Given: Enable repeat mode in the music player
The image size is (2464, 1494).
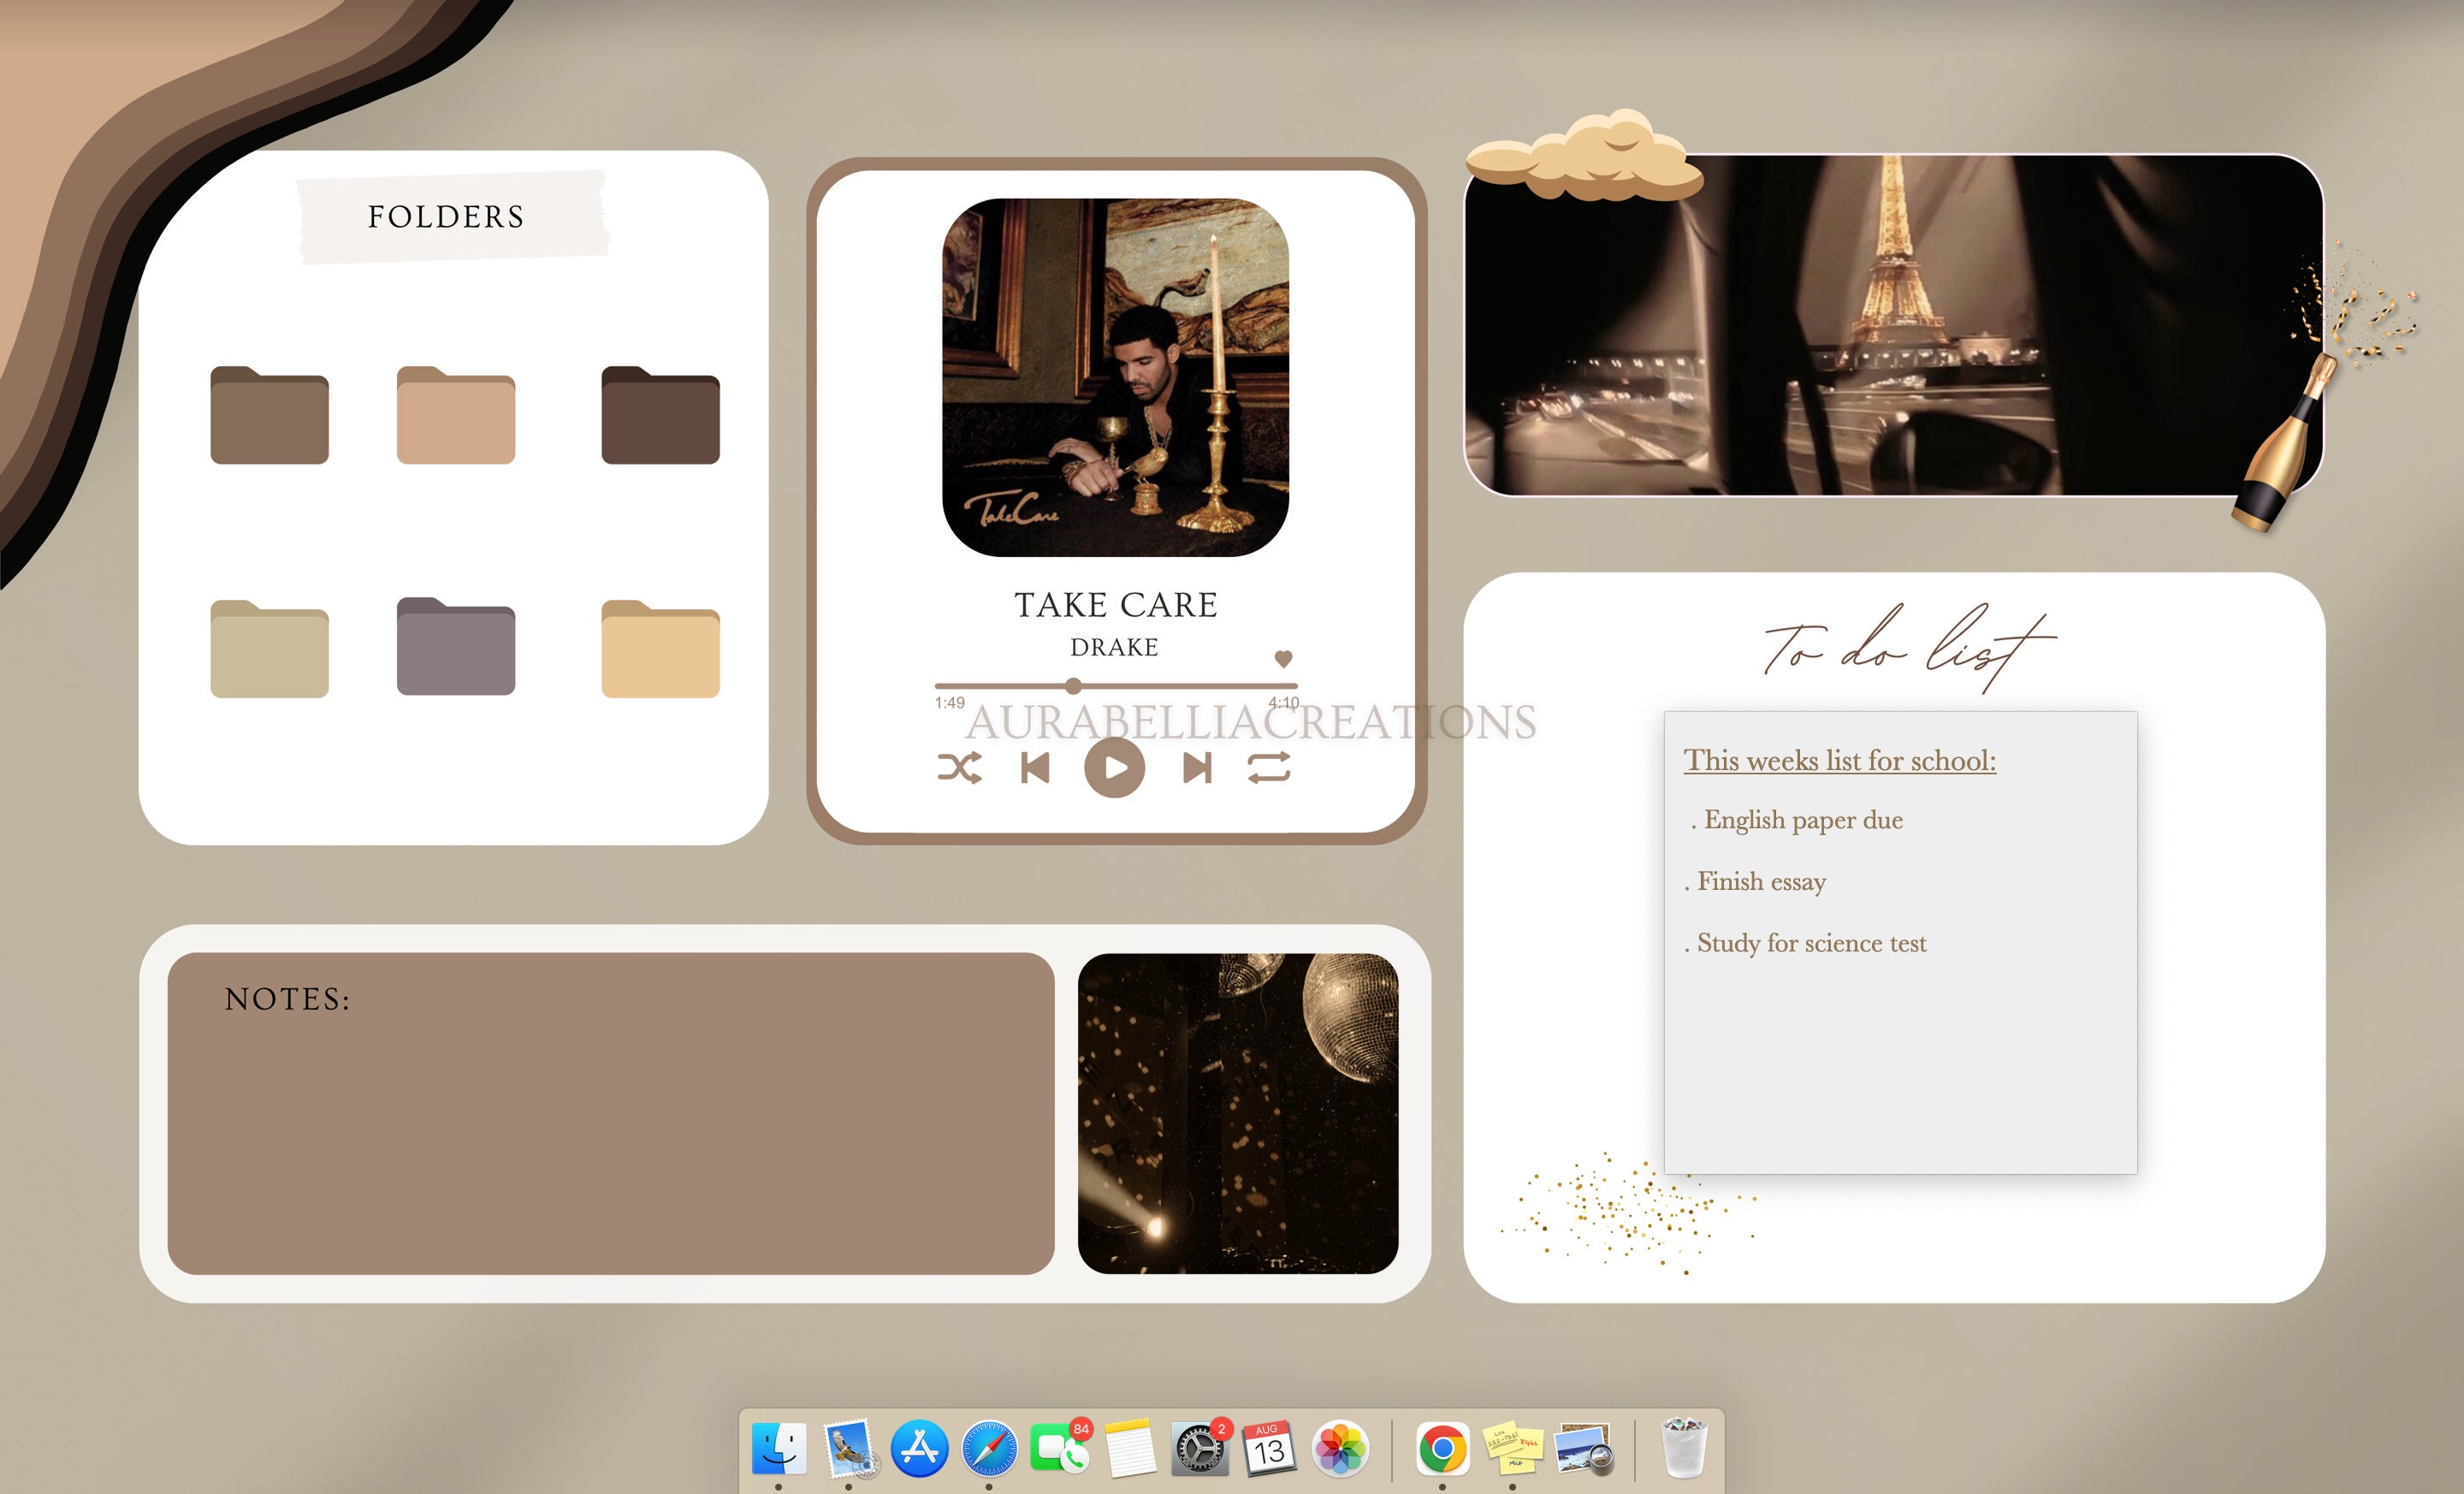Looking at the screenshot, I should tap(1271, 769).
